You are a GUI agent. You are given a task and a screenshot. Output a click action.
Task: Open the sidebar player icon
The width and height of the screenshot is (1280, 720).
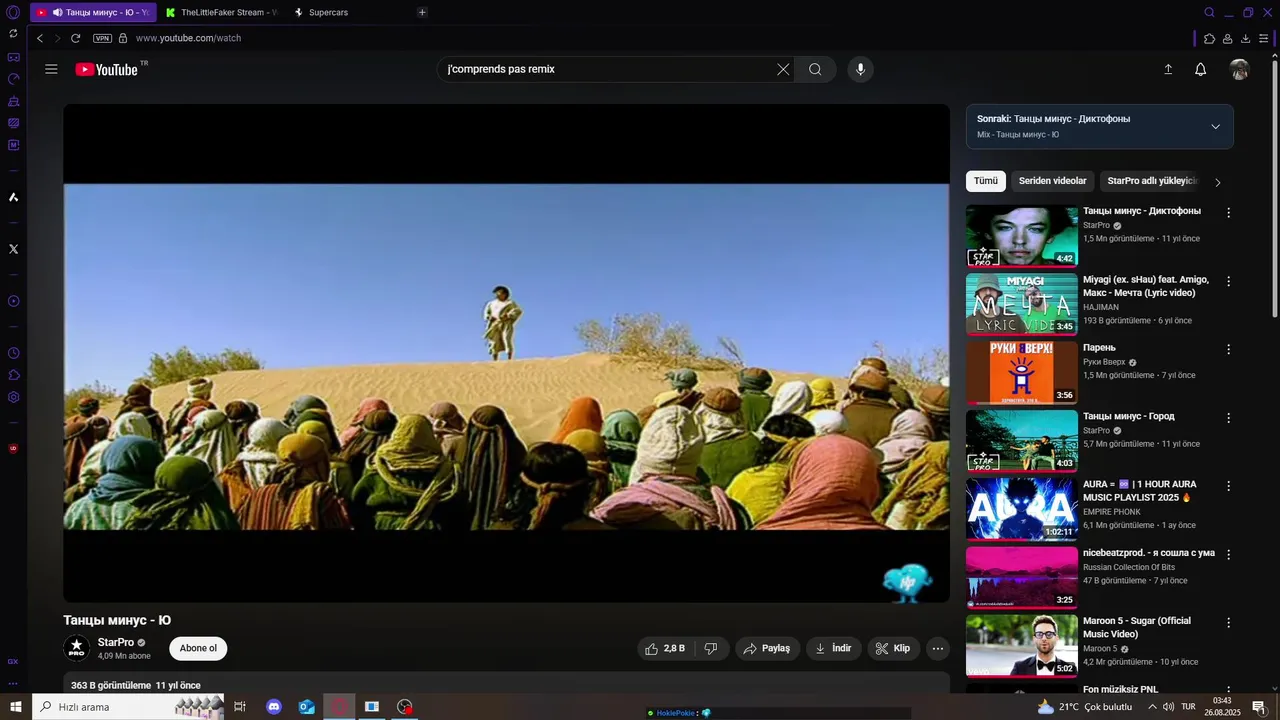[13, 301]
